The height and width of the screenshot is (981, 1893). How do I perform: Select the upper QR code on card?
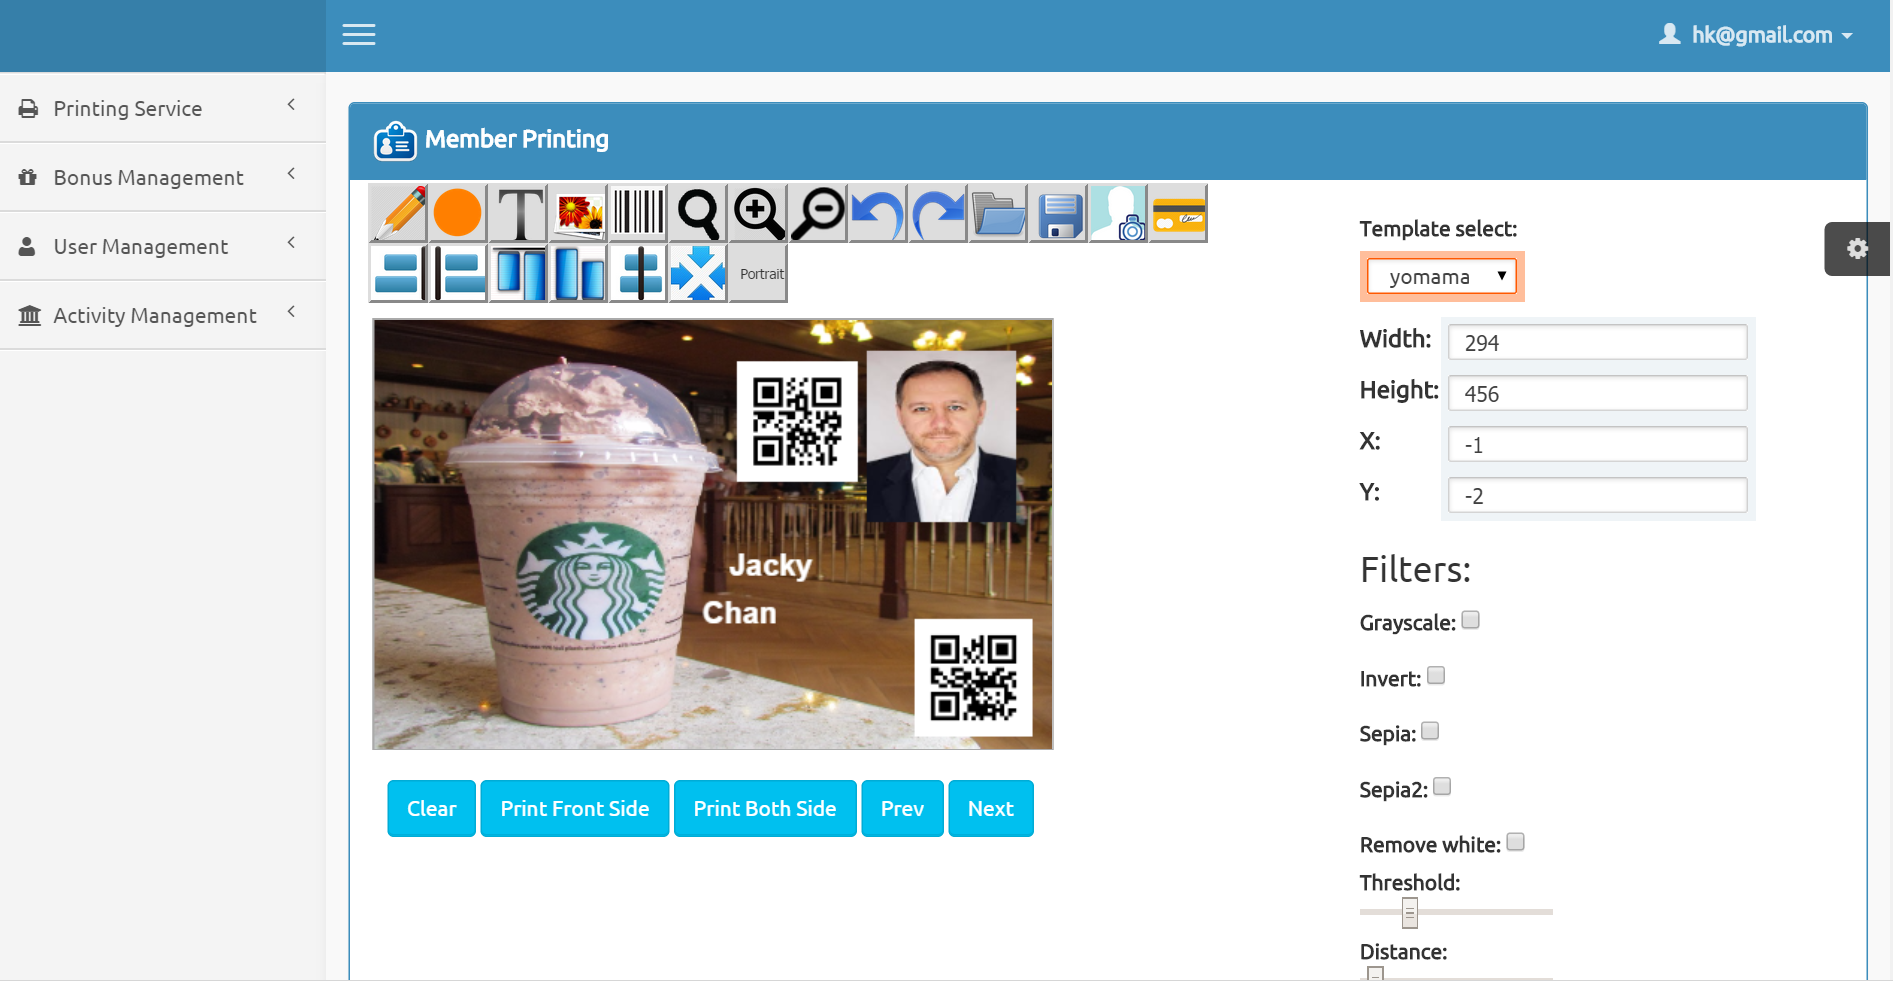pyautogui.click(x=797, y=421)
